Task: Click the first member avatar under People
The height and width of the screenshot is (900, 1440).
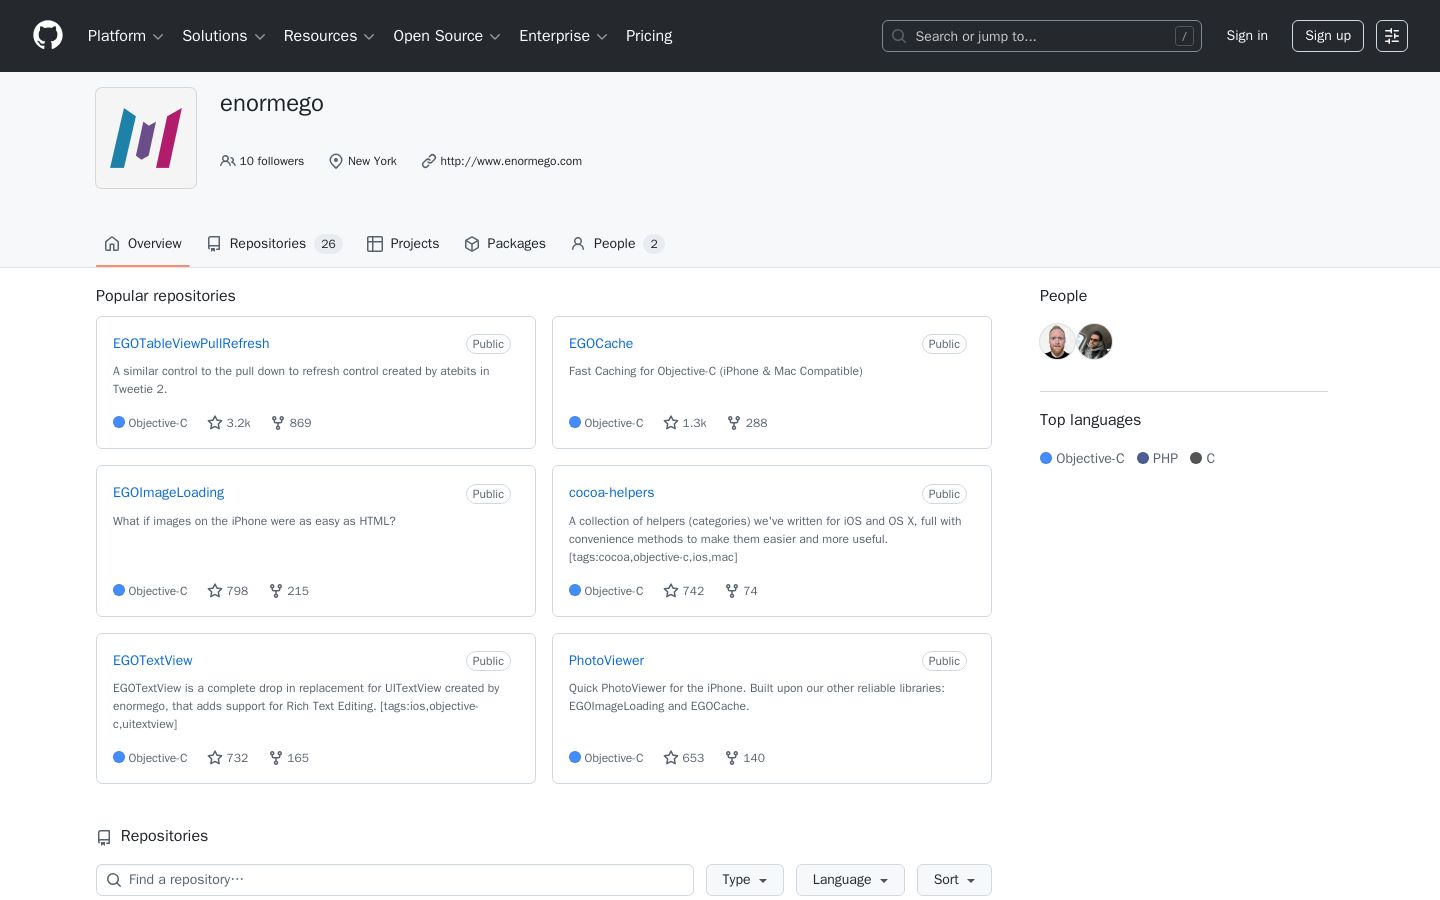Action: [x=1057, y=342]
